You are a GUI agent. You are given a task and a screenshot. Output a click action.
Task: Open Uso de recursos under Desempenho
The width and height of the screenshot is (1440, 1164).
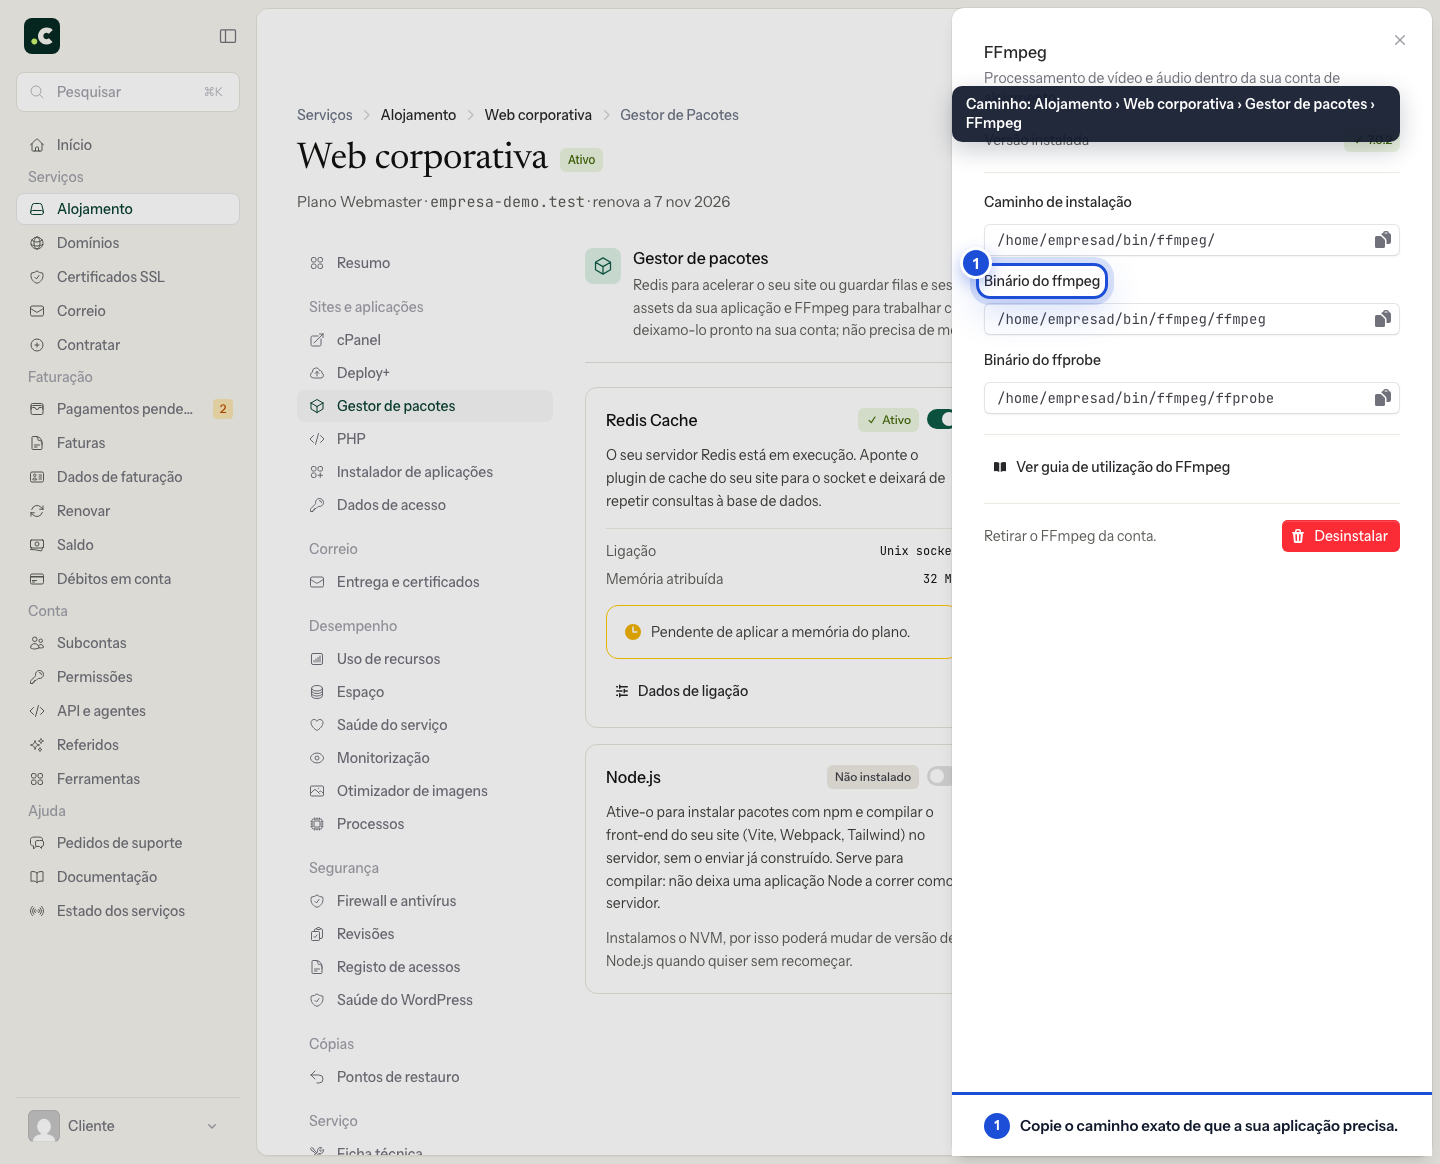point(425,659)
